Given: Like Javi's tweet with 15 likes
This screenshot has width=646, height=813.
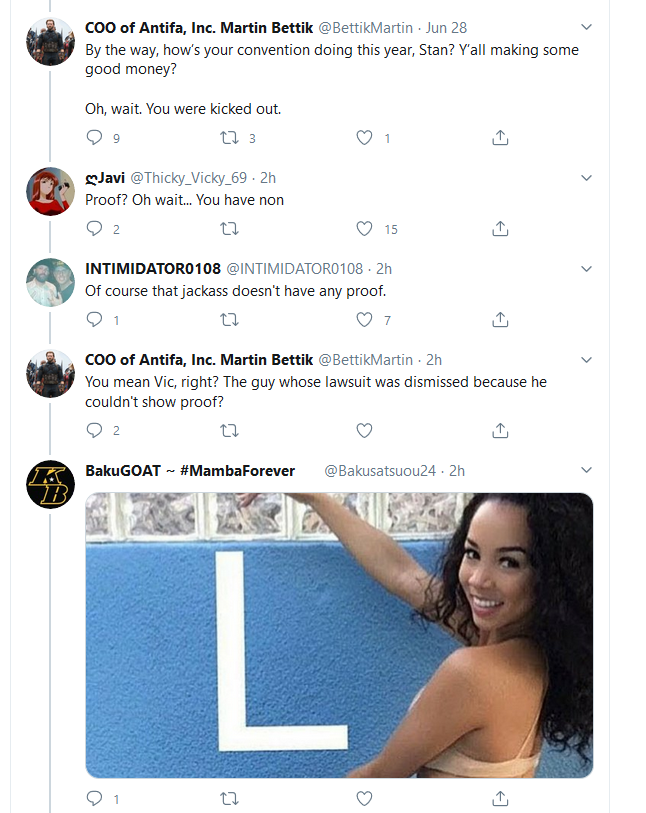Looking at the screenshot, I should (x=364, y=229).
